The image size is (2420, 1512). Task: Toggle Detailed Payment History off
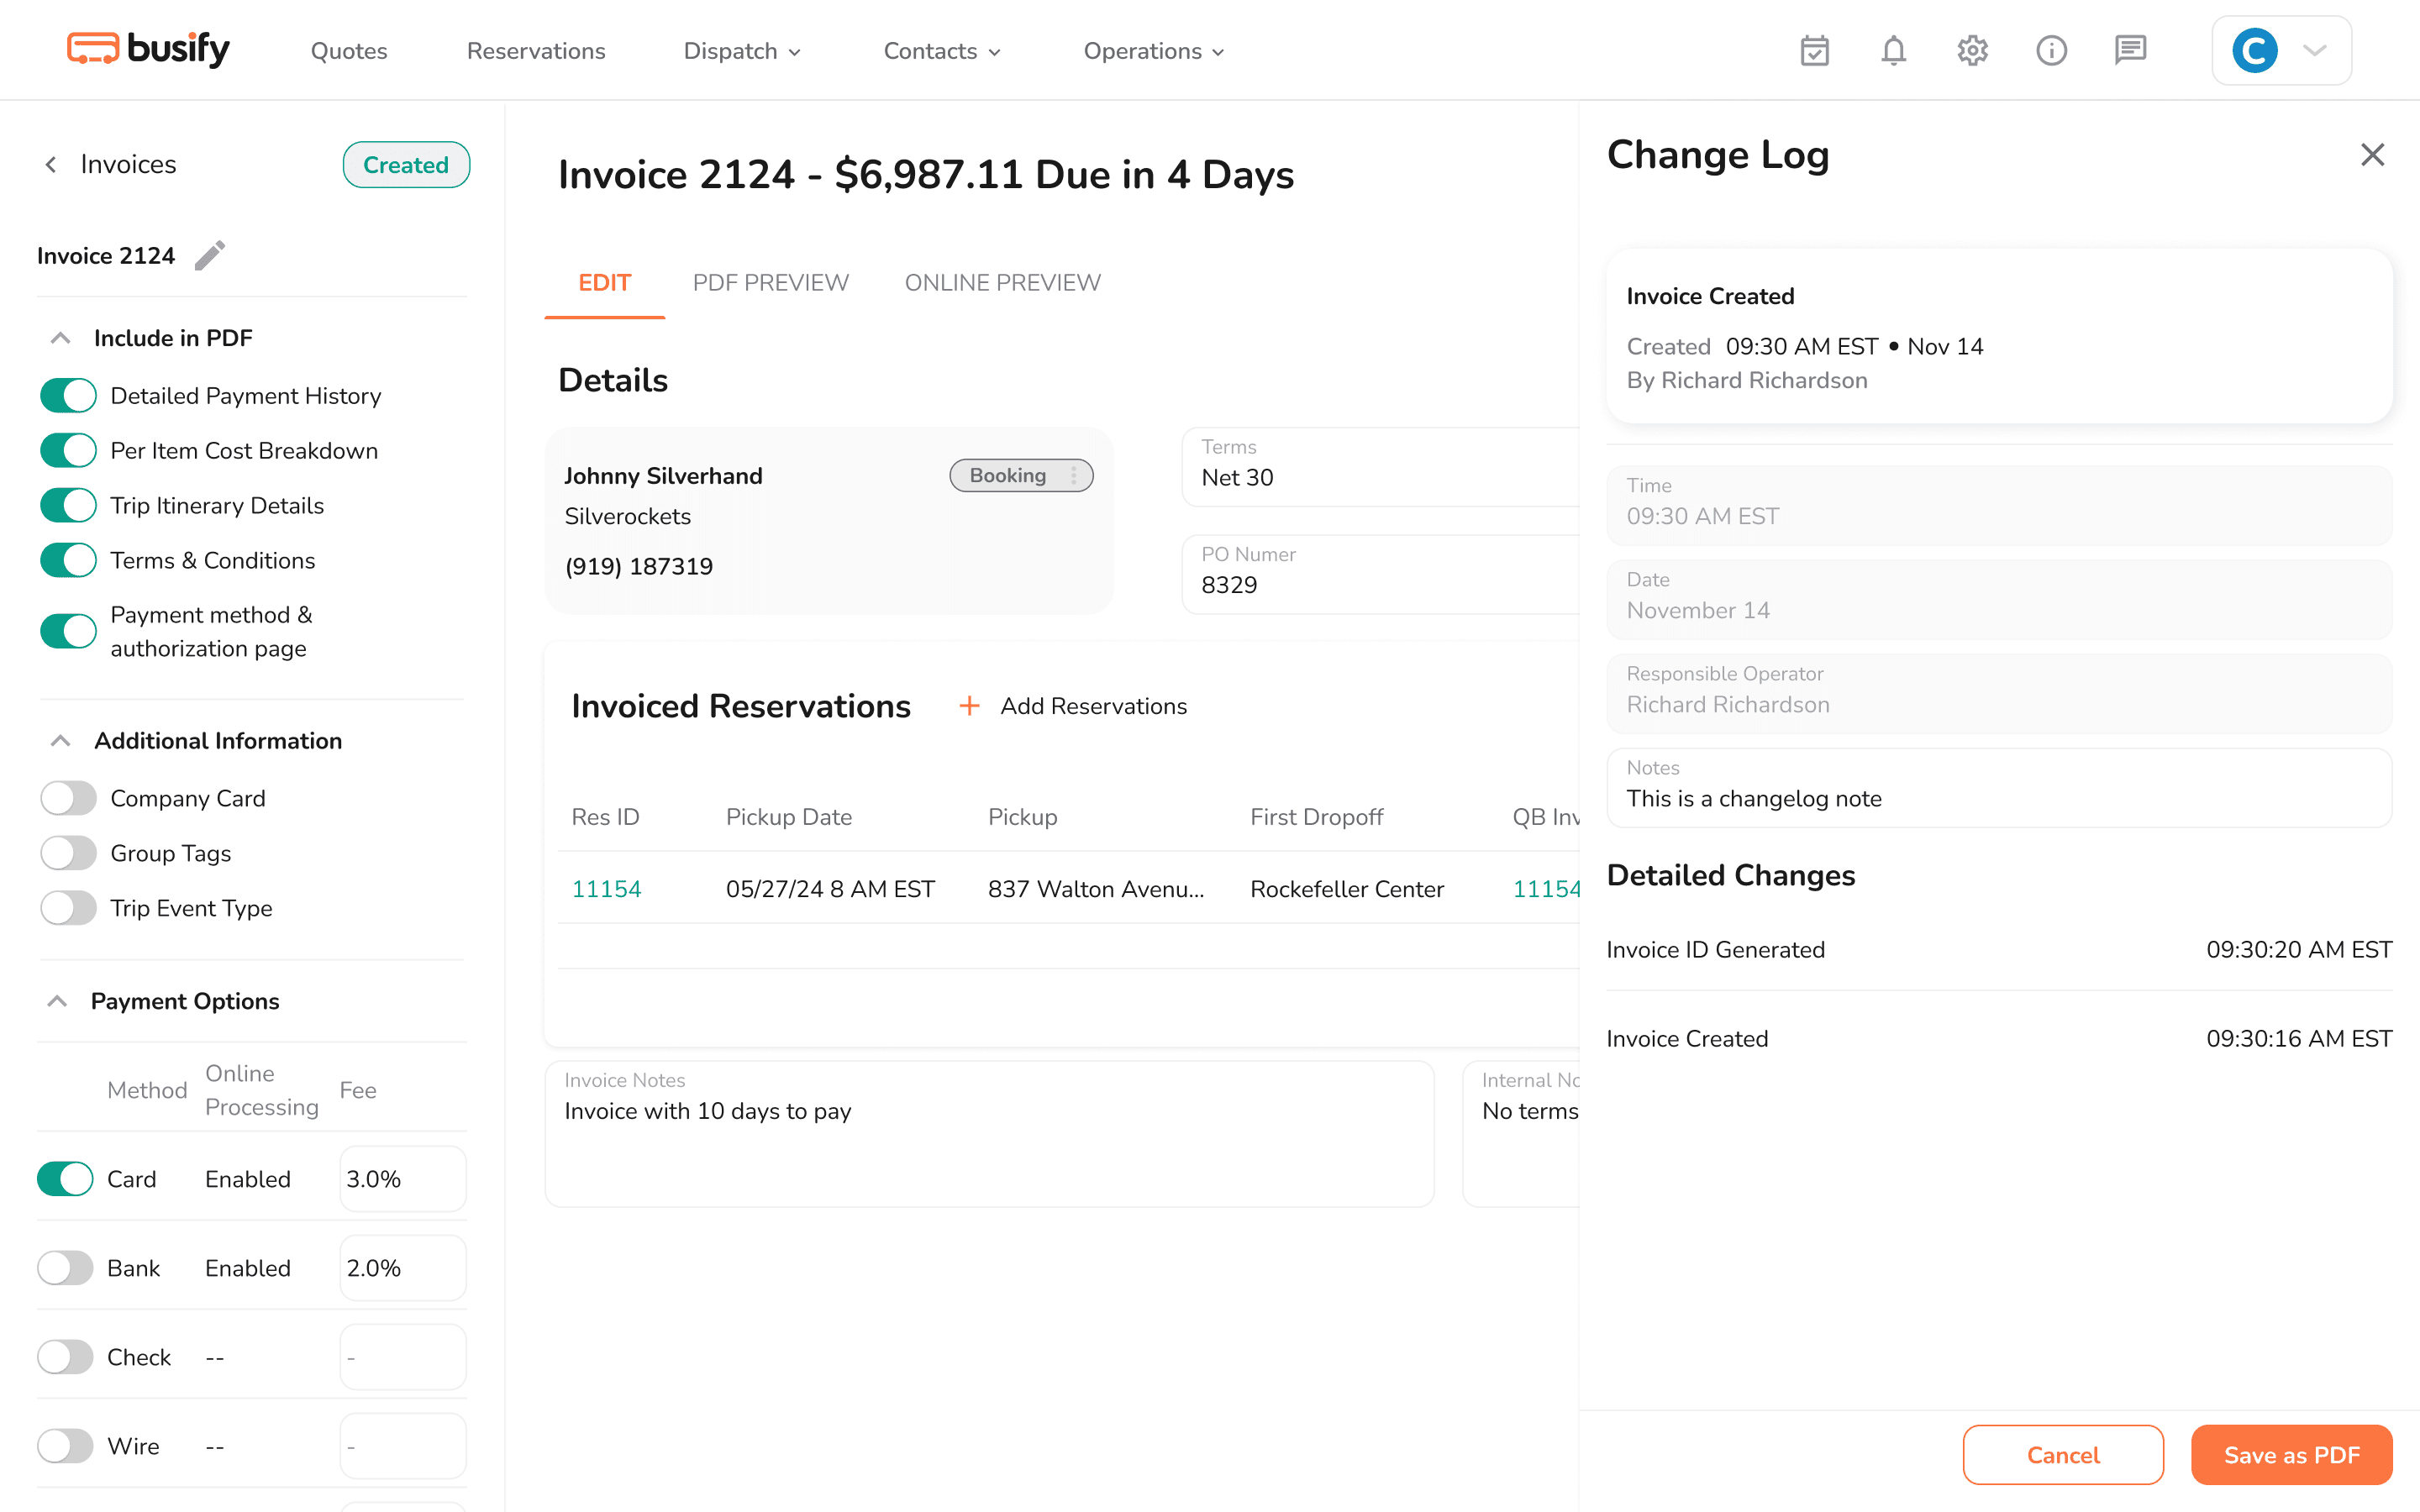coord(68,395)
